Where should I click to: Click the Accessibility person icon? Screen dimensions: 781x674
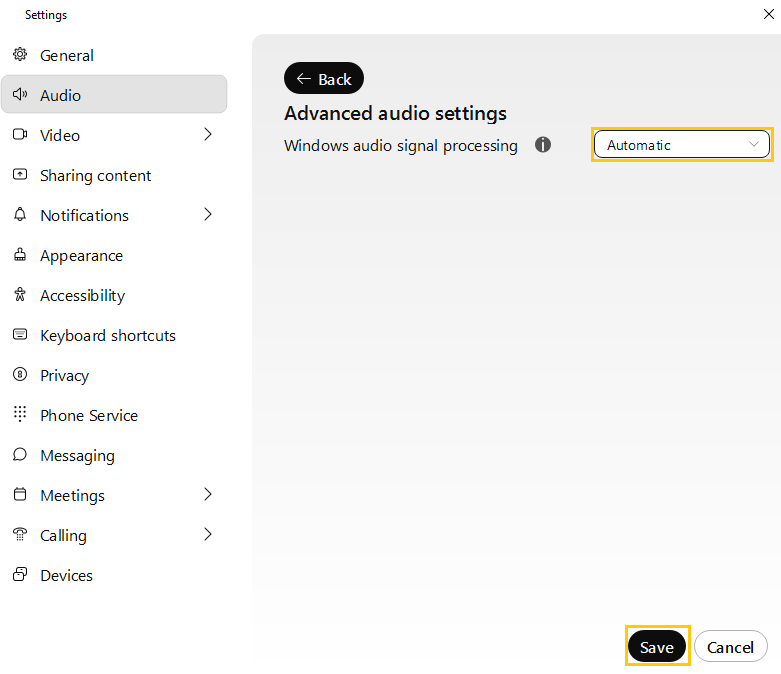tap(19, 295)
